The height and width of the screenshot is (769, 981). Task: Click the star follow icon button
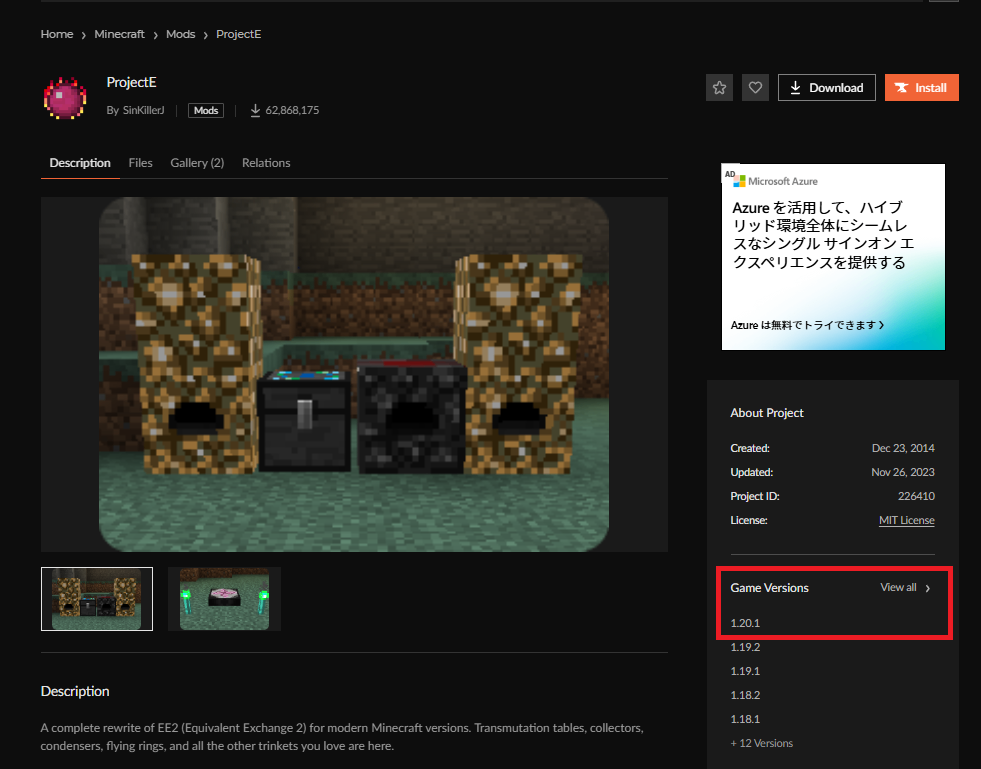[719, 88]
